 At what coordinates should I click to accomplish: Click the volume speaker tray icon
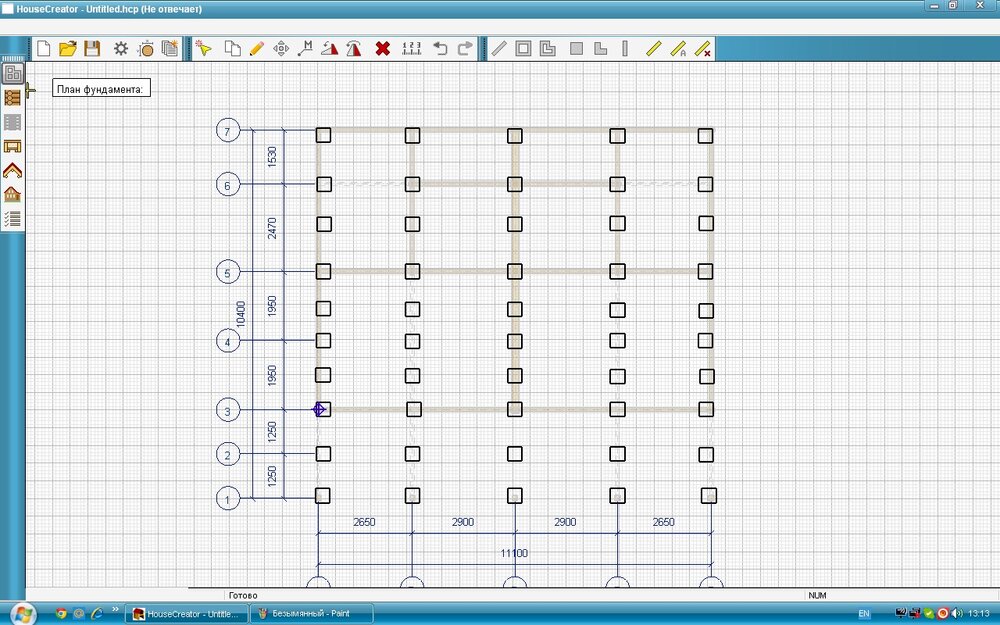pyautogui.click(x=957, y=614)
